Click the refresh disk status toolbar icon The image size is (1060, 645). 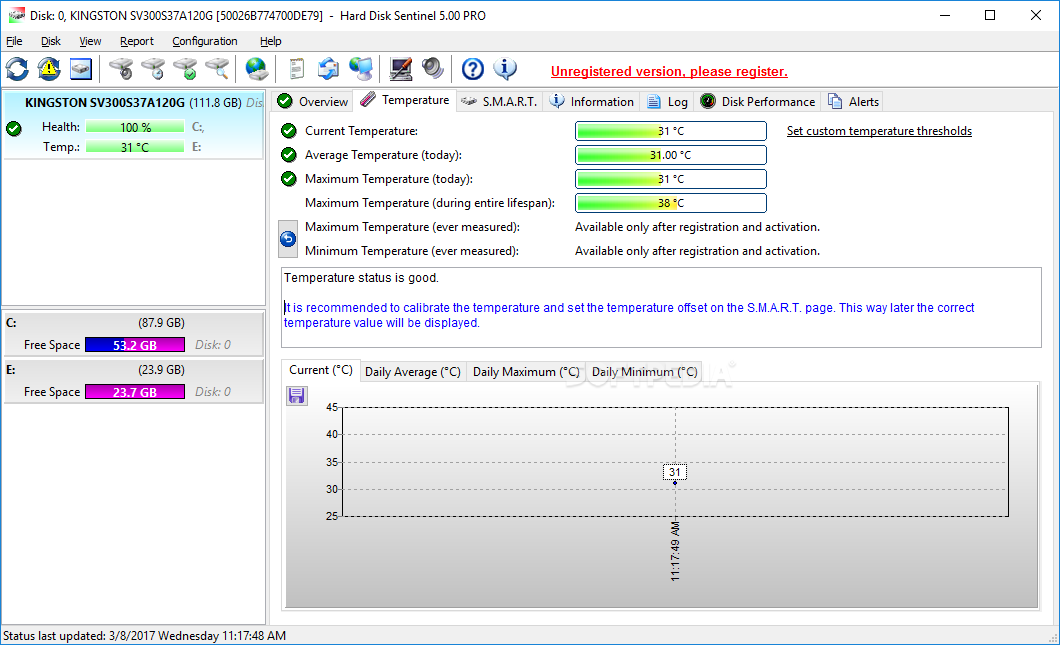18,69
